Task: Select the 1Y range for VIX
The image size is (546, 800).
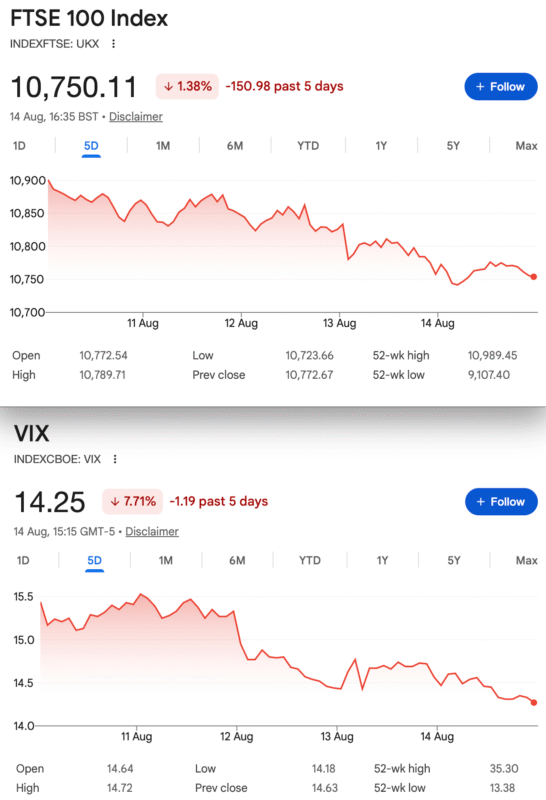Action: pos(382,561)
